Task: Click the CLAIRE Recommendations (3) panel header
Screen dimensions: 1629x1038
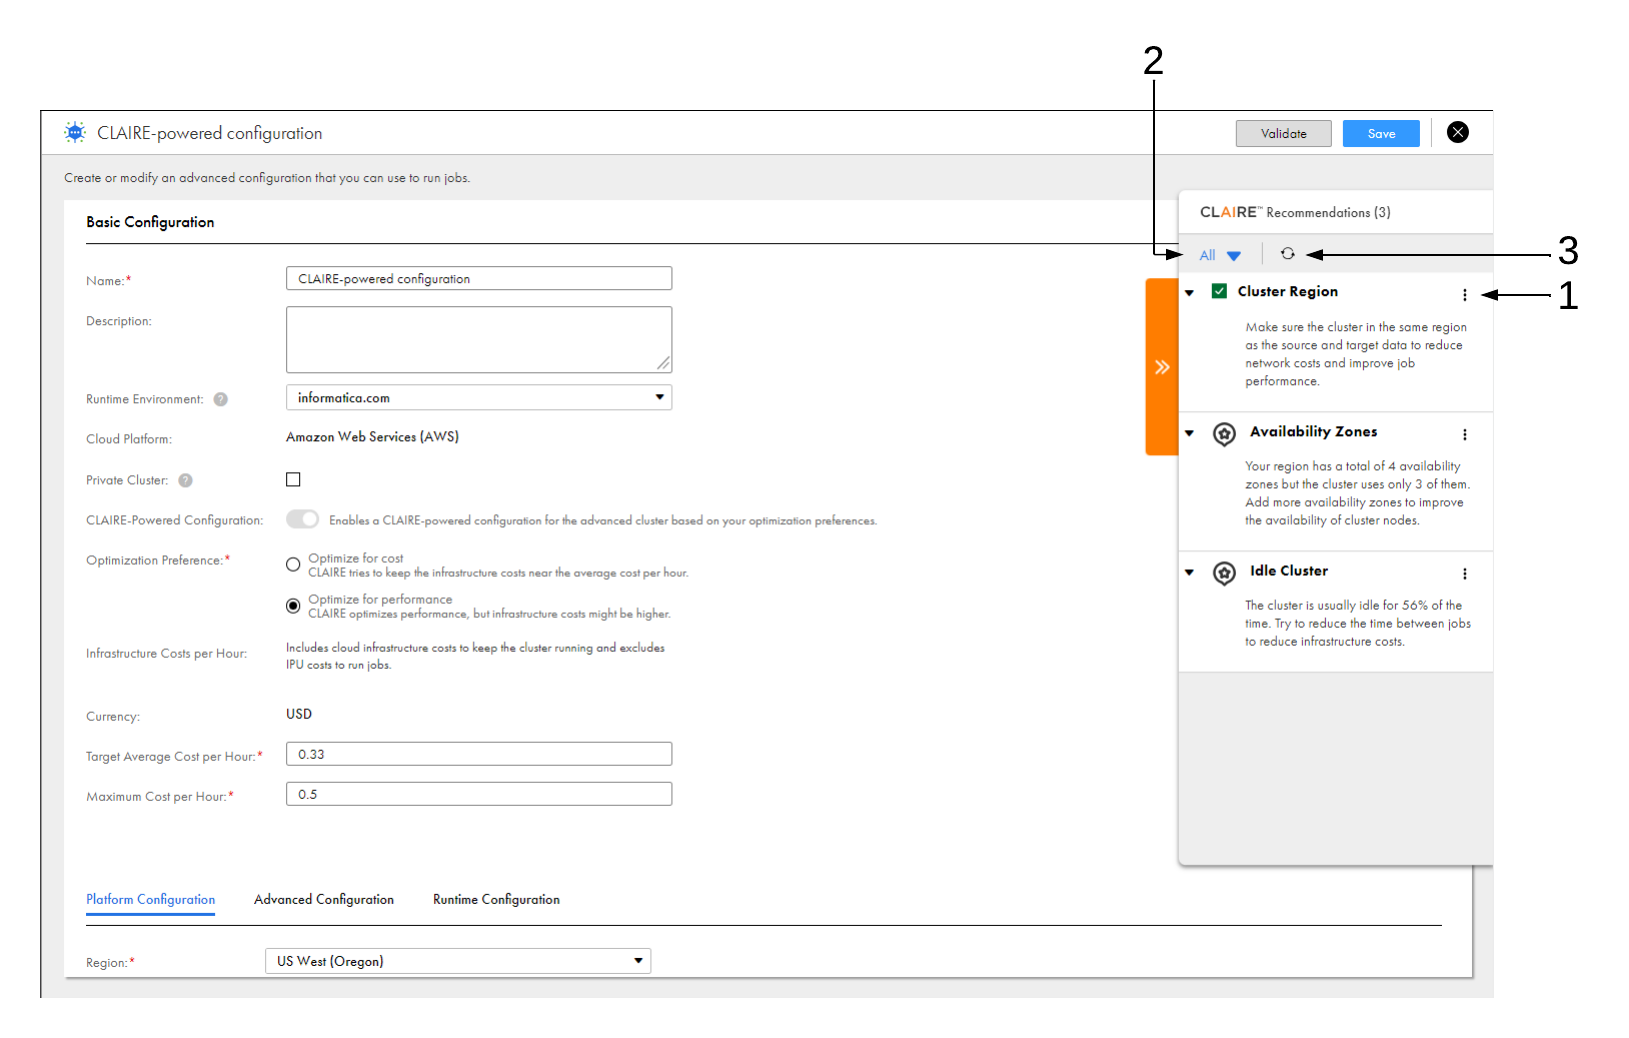Action: pos(1295,212)
